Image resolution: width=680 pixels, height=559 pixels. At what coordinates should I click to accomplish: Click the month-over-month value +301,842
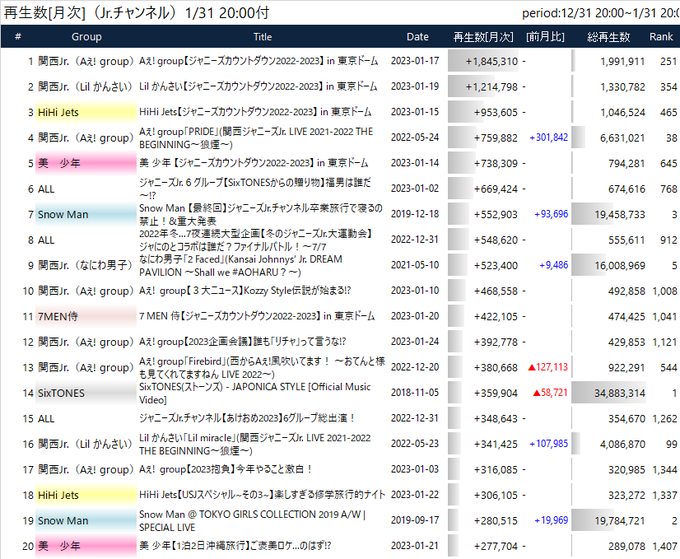(549, 138)
